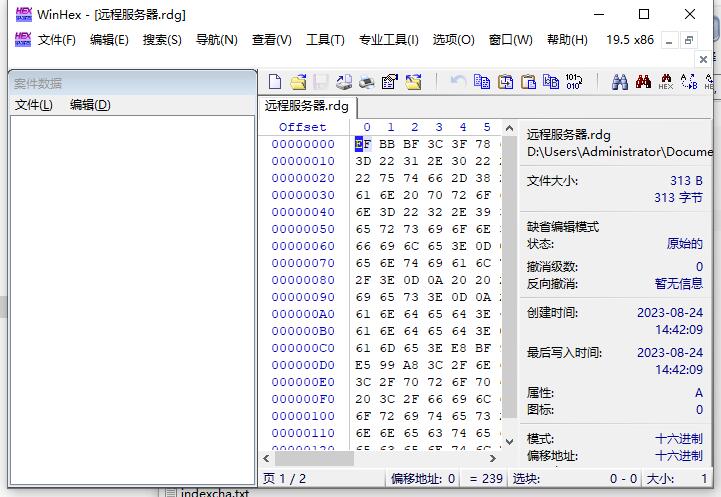
Task: Click red binoculars search icon
Action: pos(643,82)
